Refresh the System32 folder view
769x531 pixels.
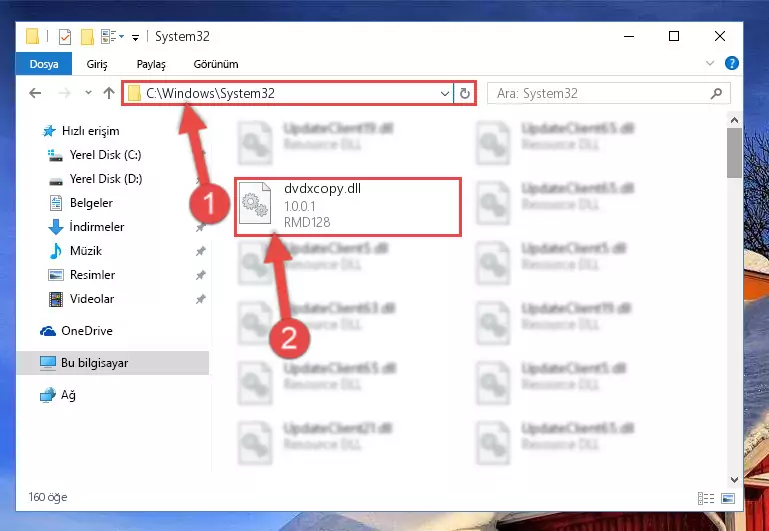[x=464, y=93]
